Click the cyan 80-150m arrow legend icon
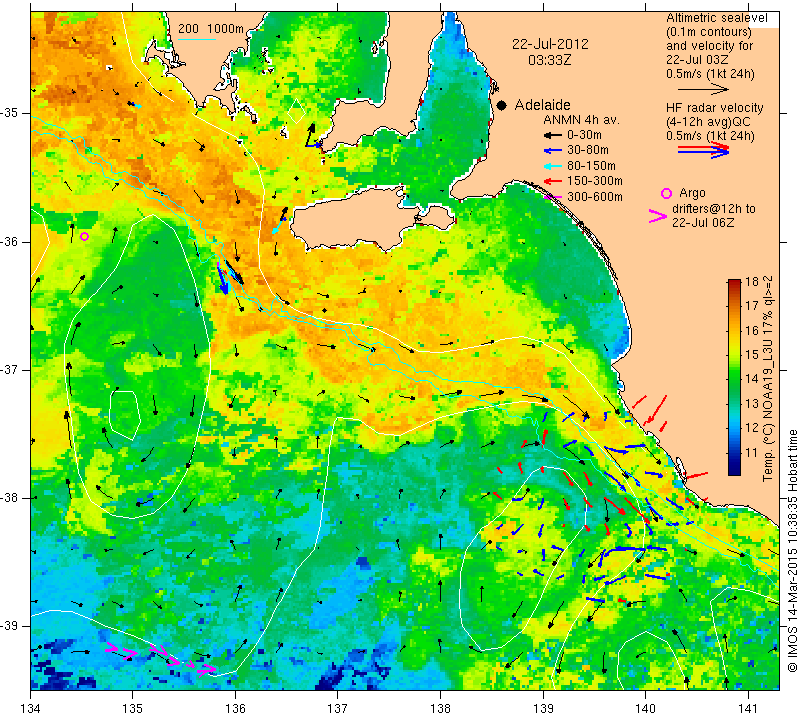 click(x=552, y=166)
